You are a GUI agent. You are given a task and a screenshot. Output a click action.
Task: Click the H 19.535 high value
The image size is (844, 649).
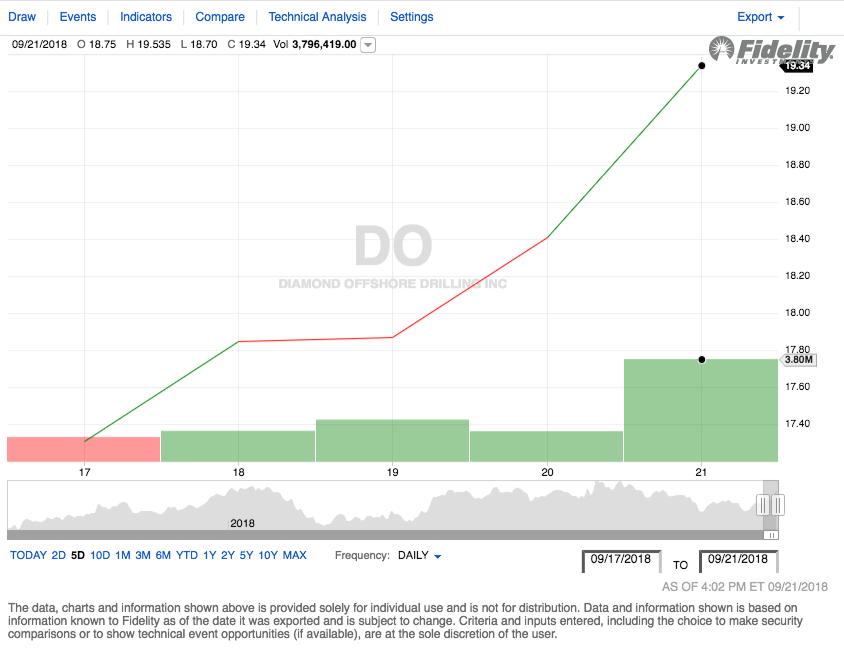[x=149, y=45]
